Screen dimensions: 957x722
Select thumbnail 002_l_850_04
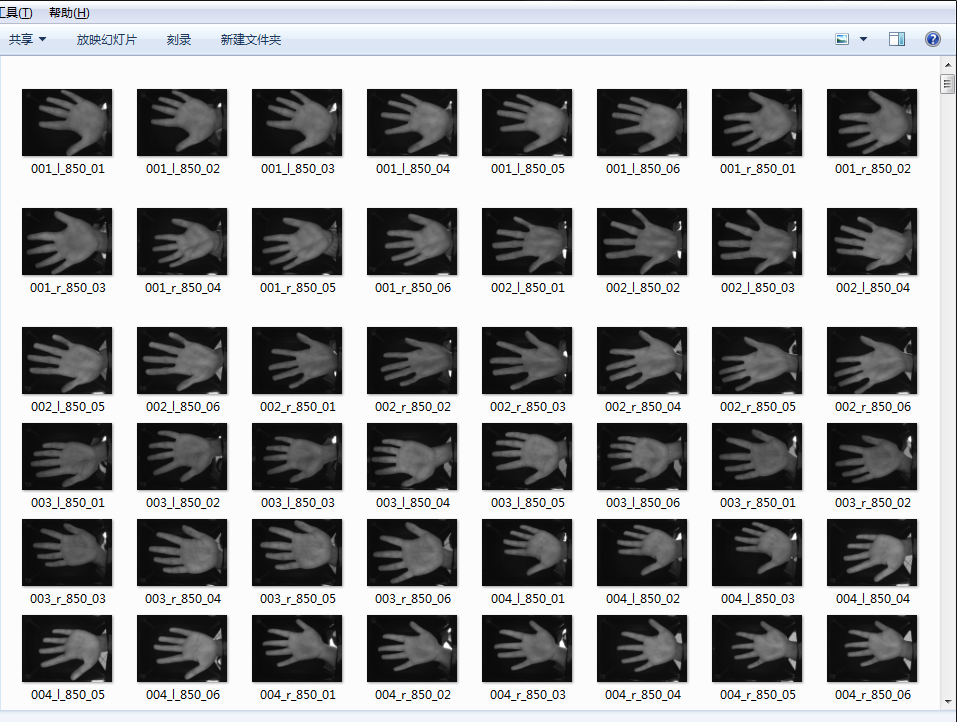(x=872, y=242)
